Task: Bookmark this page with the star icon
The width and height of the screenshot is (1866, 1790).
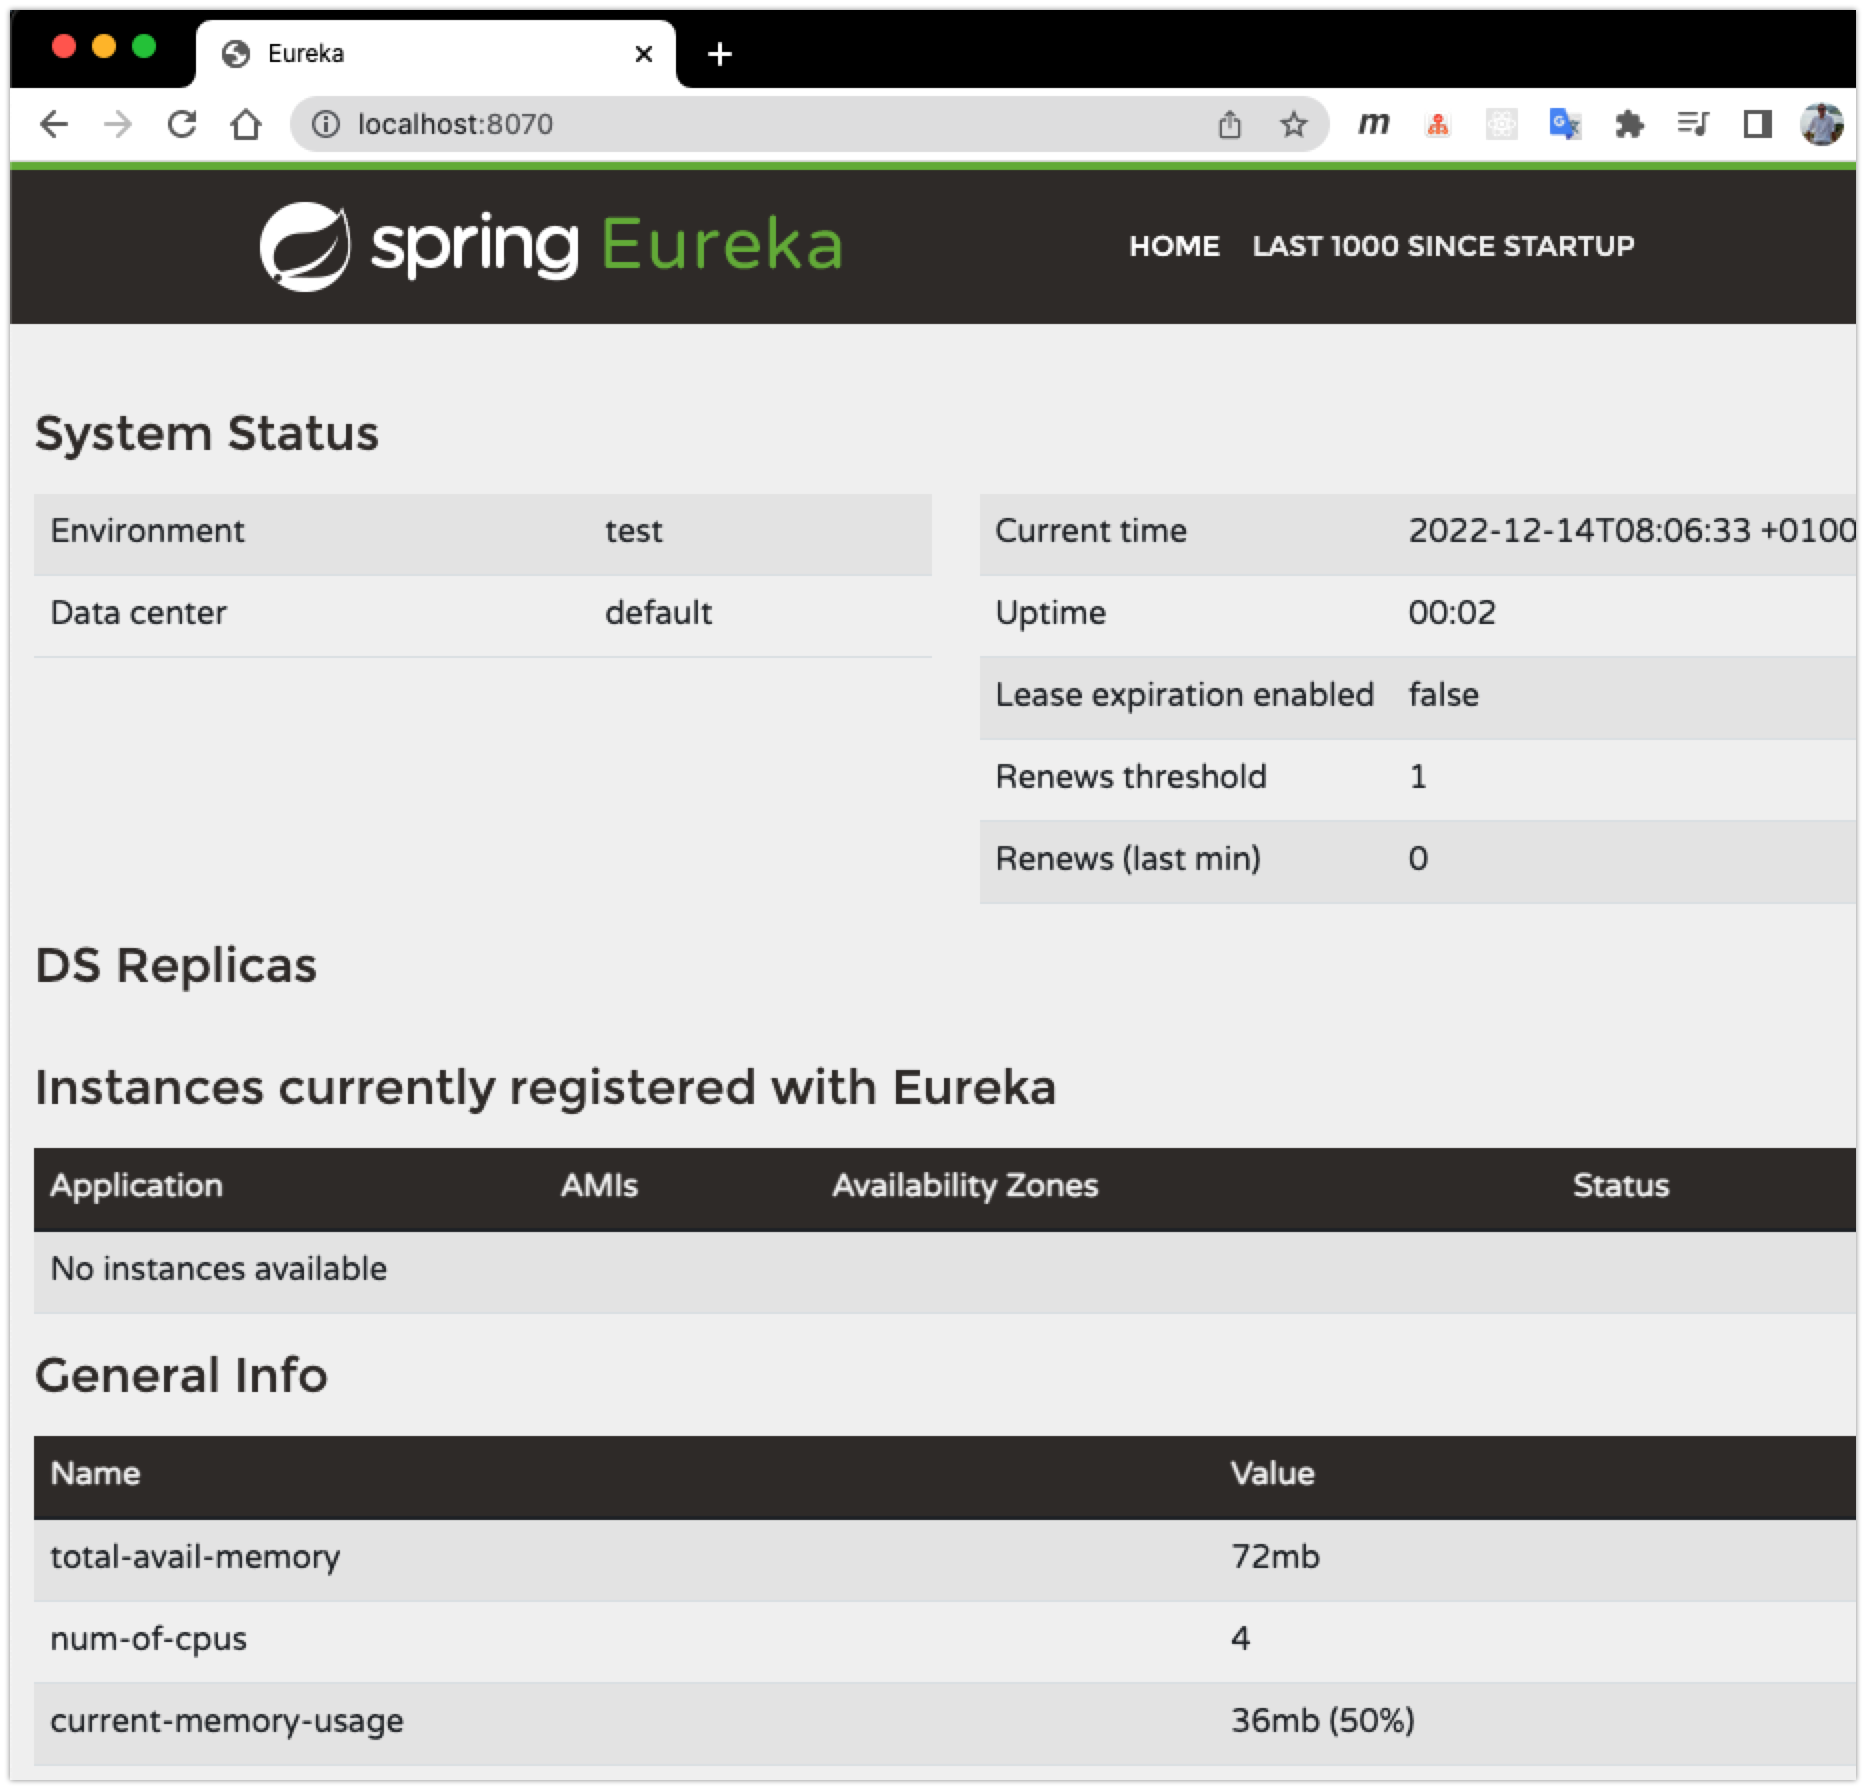Action: (x=1294, y=124)
